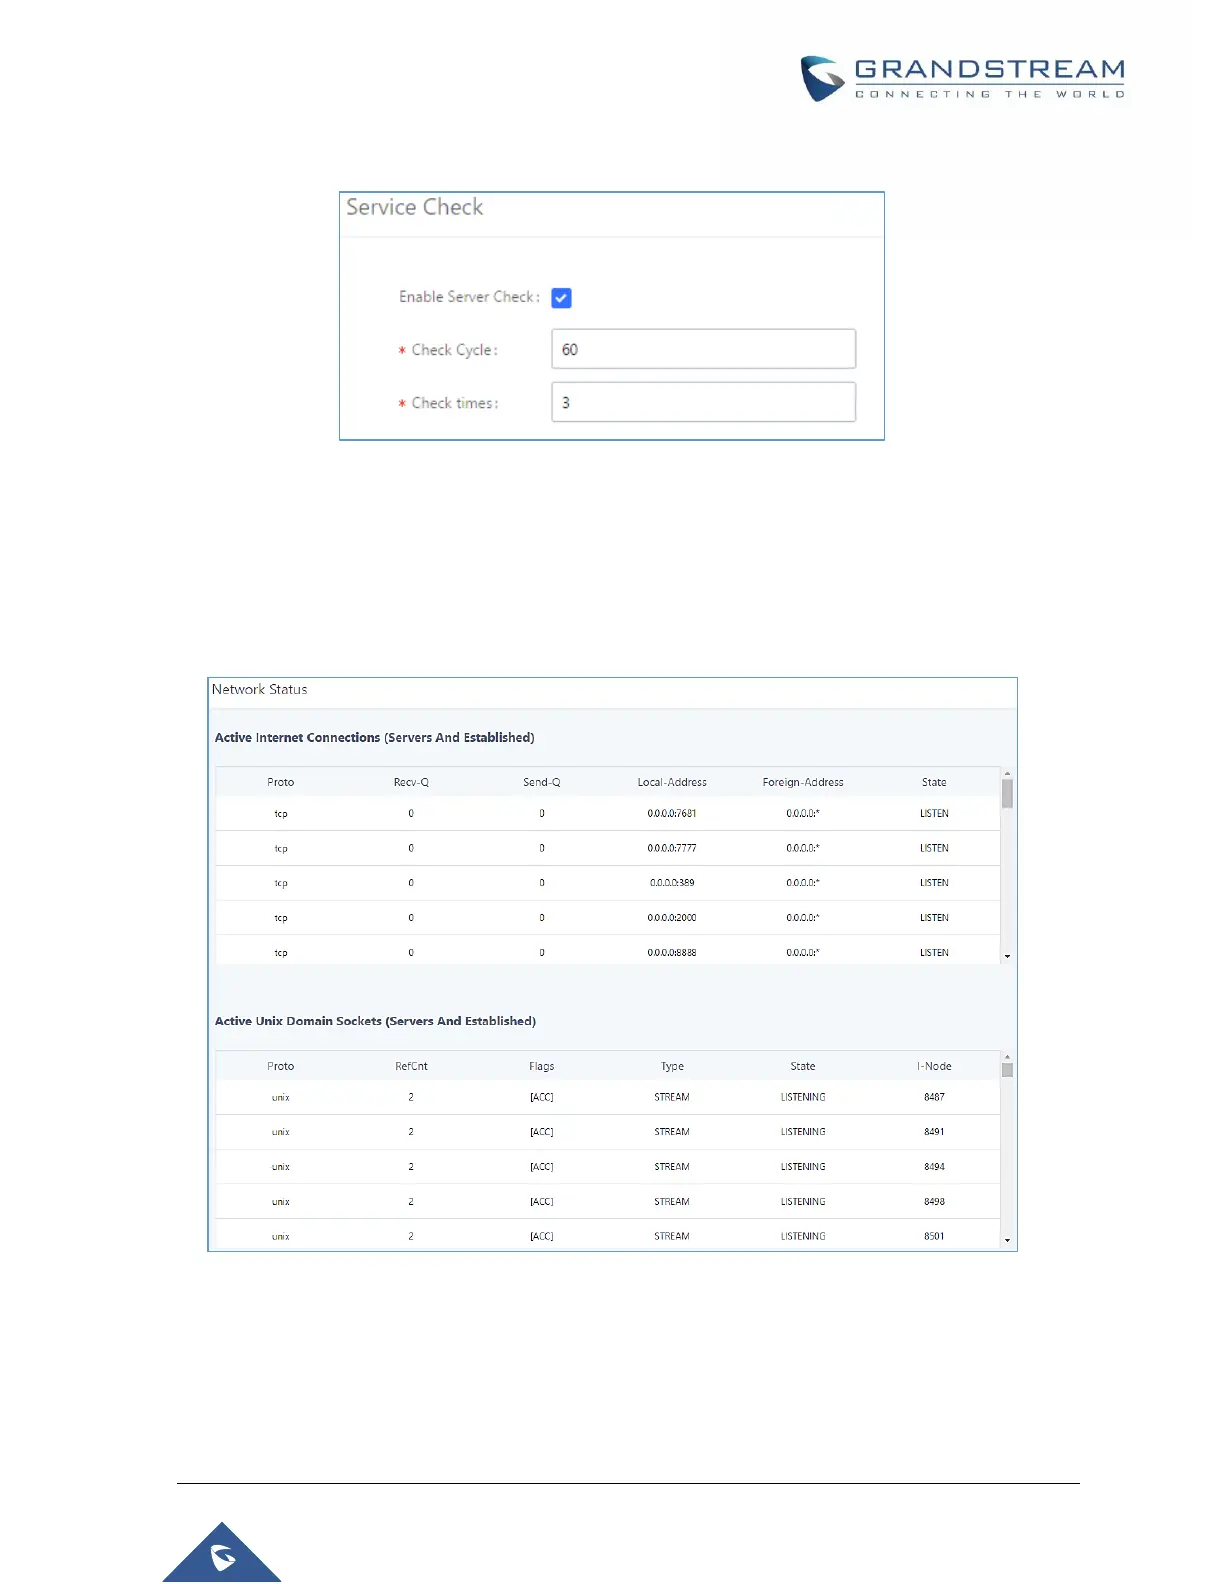Click the Grandstream logo at top
Image resolution: width=1224 pixels, height=1584 pixels.
pos(962,79)
